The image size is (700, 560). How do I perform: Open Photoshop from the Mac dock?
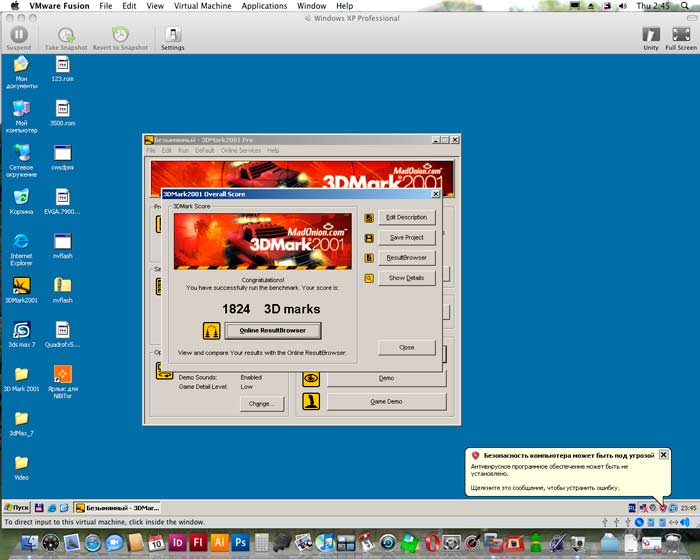pos(240,543)
